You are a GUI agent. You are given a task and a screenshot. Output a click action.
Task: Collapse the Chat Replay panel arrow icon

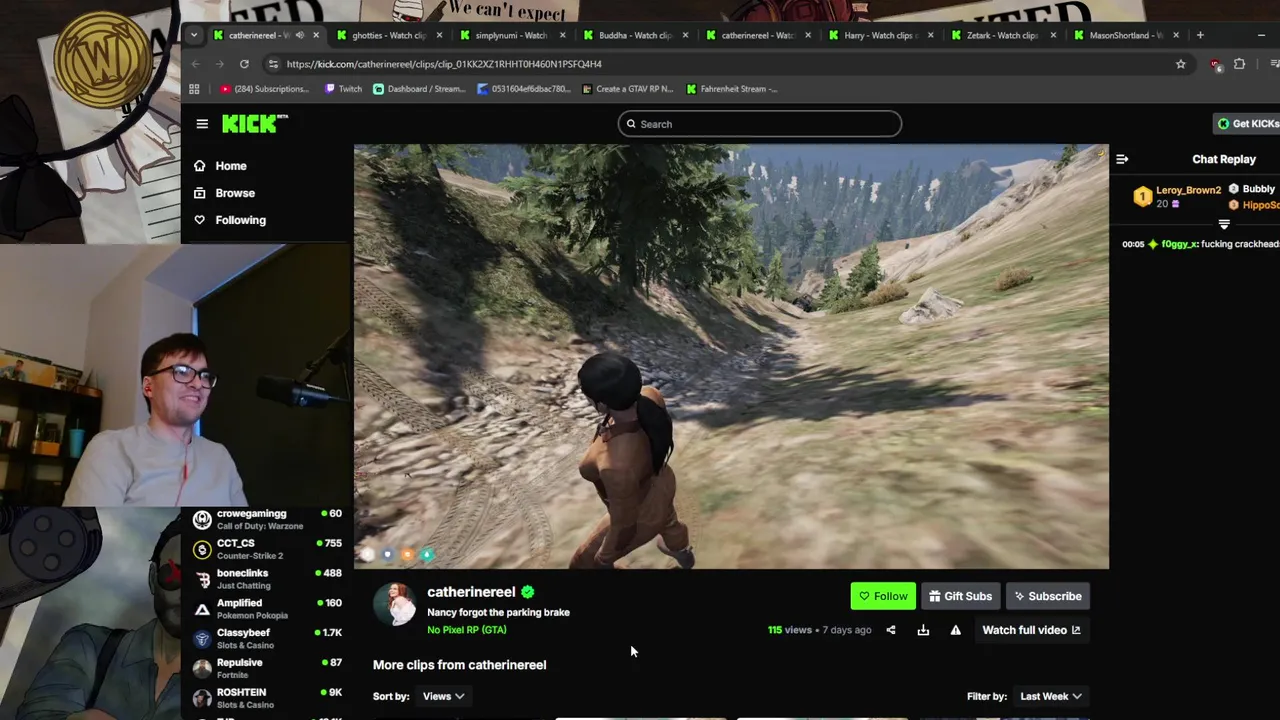point(1122,159)
